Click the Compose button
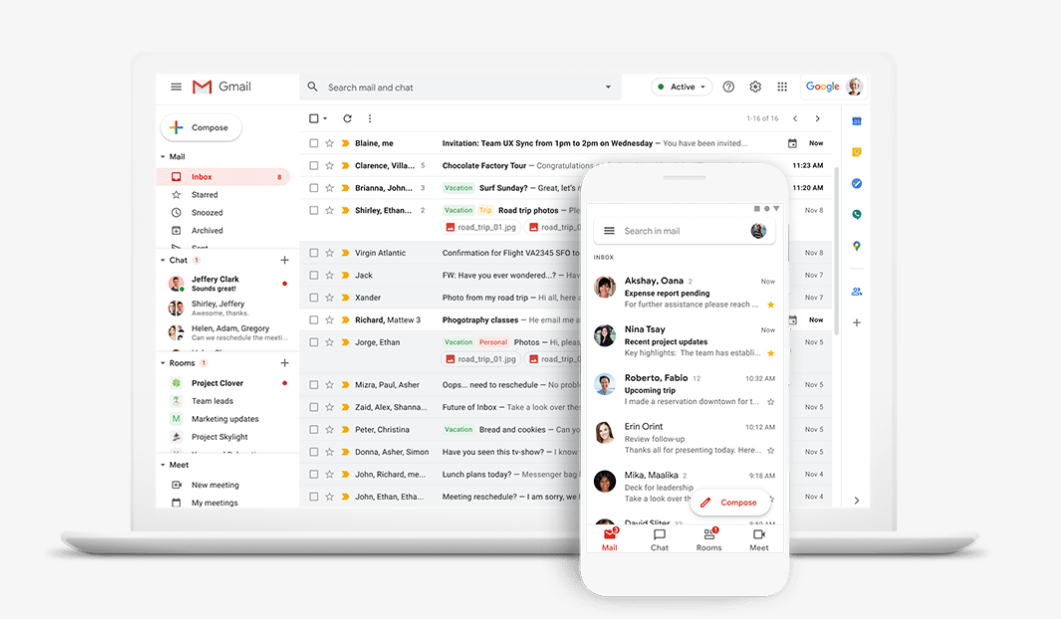The height and width of the screenshot is (619, 1061). click(x=200, y=127)
